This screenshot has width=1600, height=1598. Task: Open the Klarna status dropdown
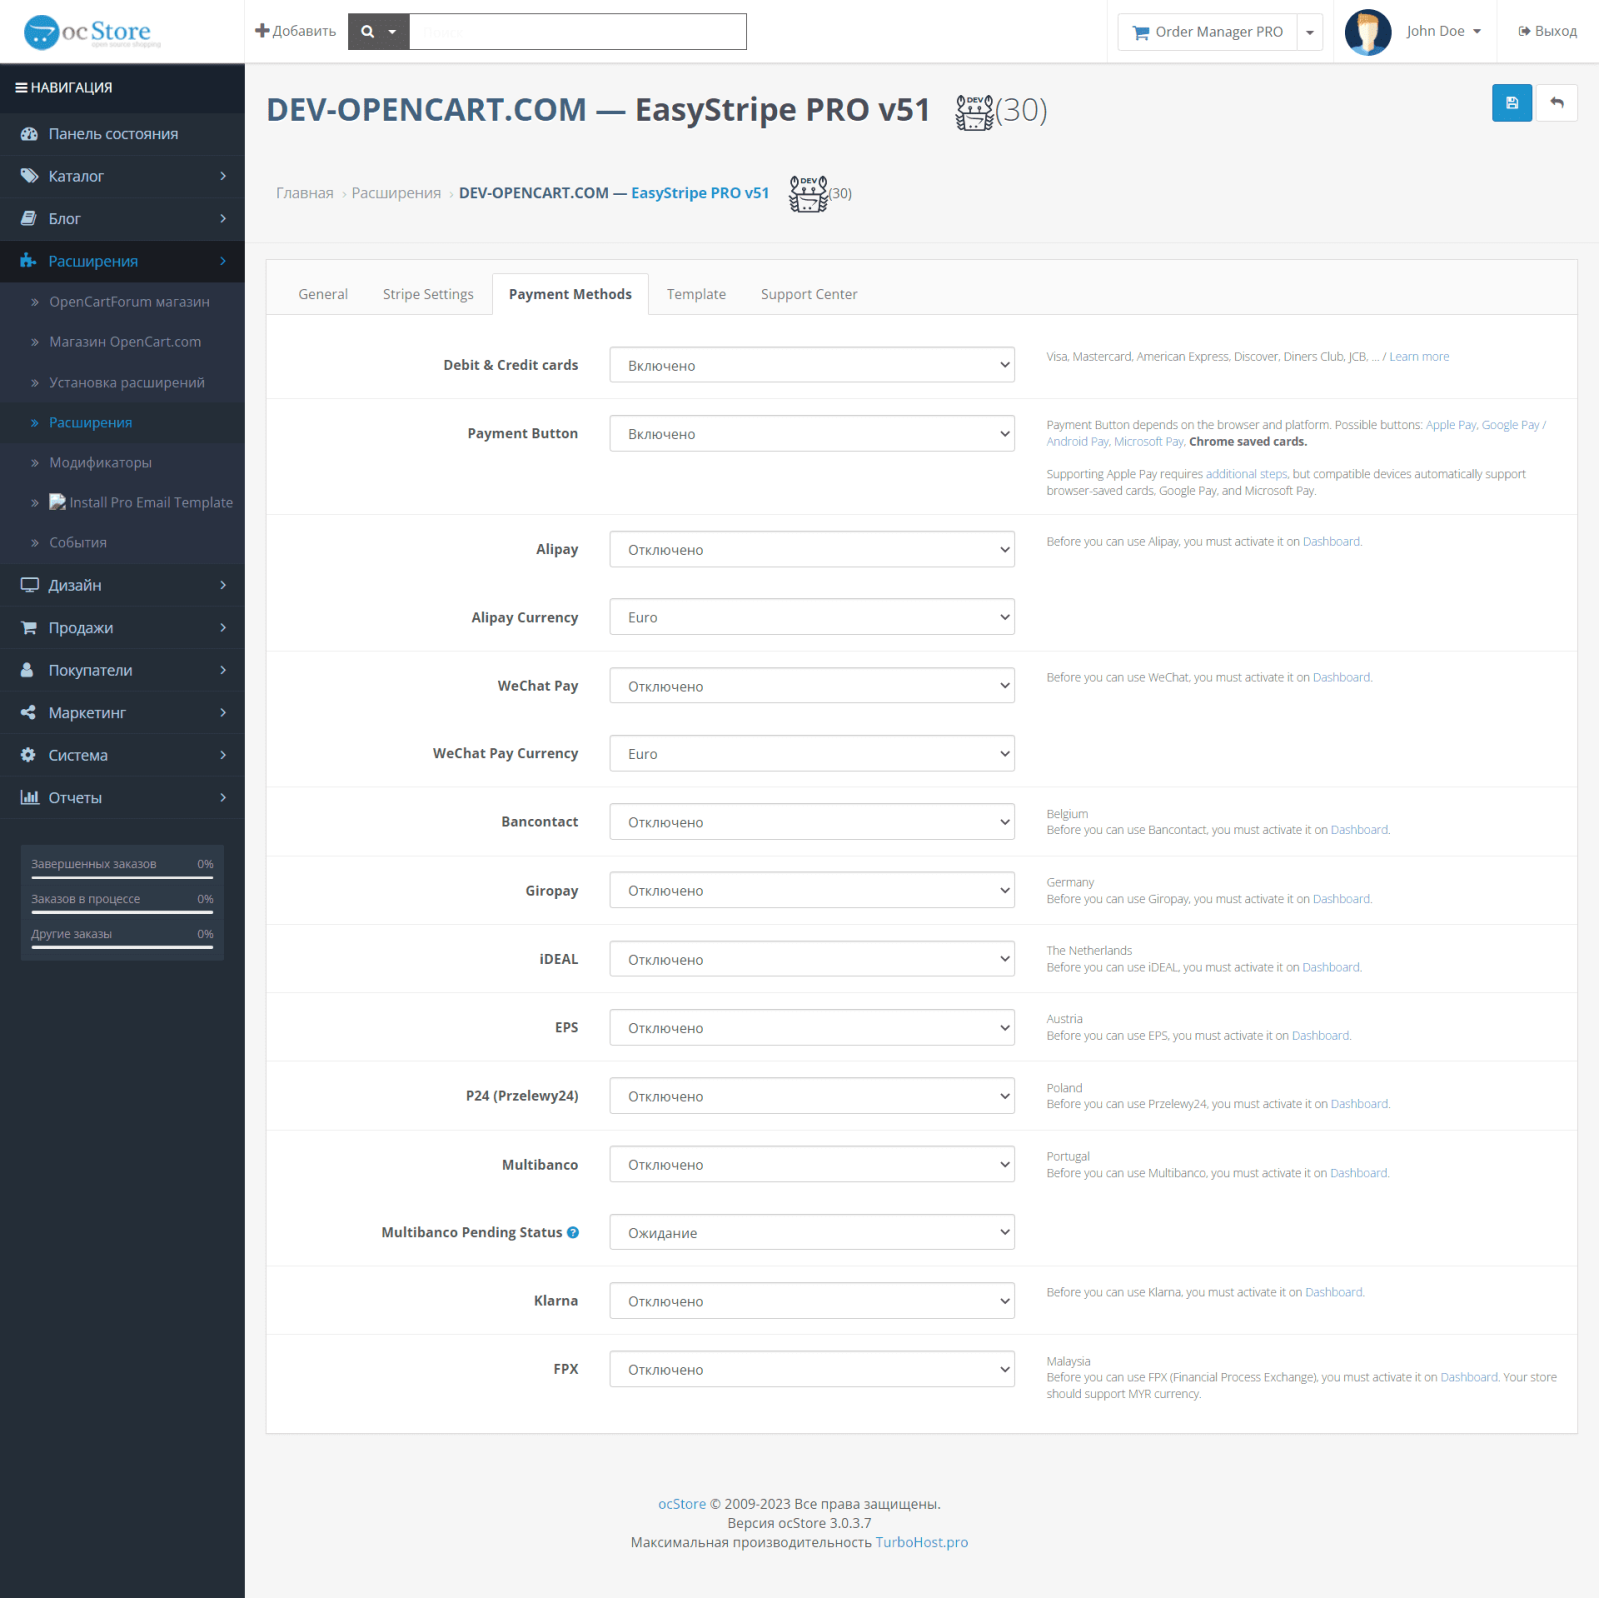click(x=812, y=1301)
